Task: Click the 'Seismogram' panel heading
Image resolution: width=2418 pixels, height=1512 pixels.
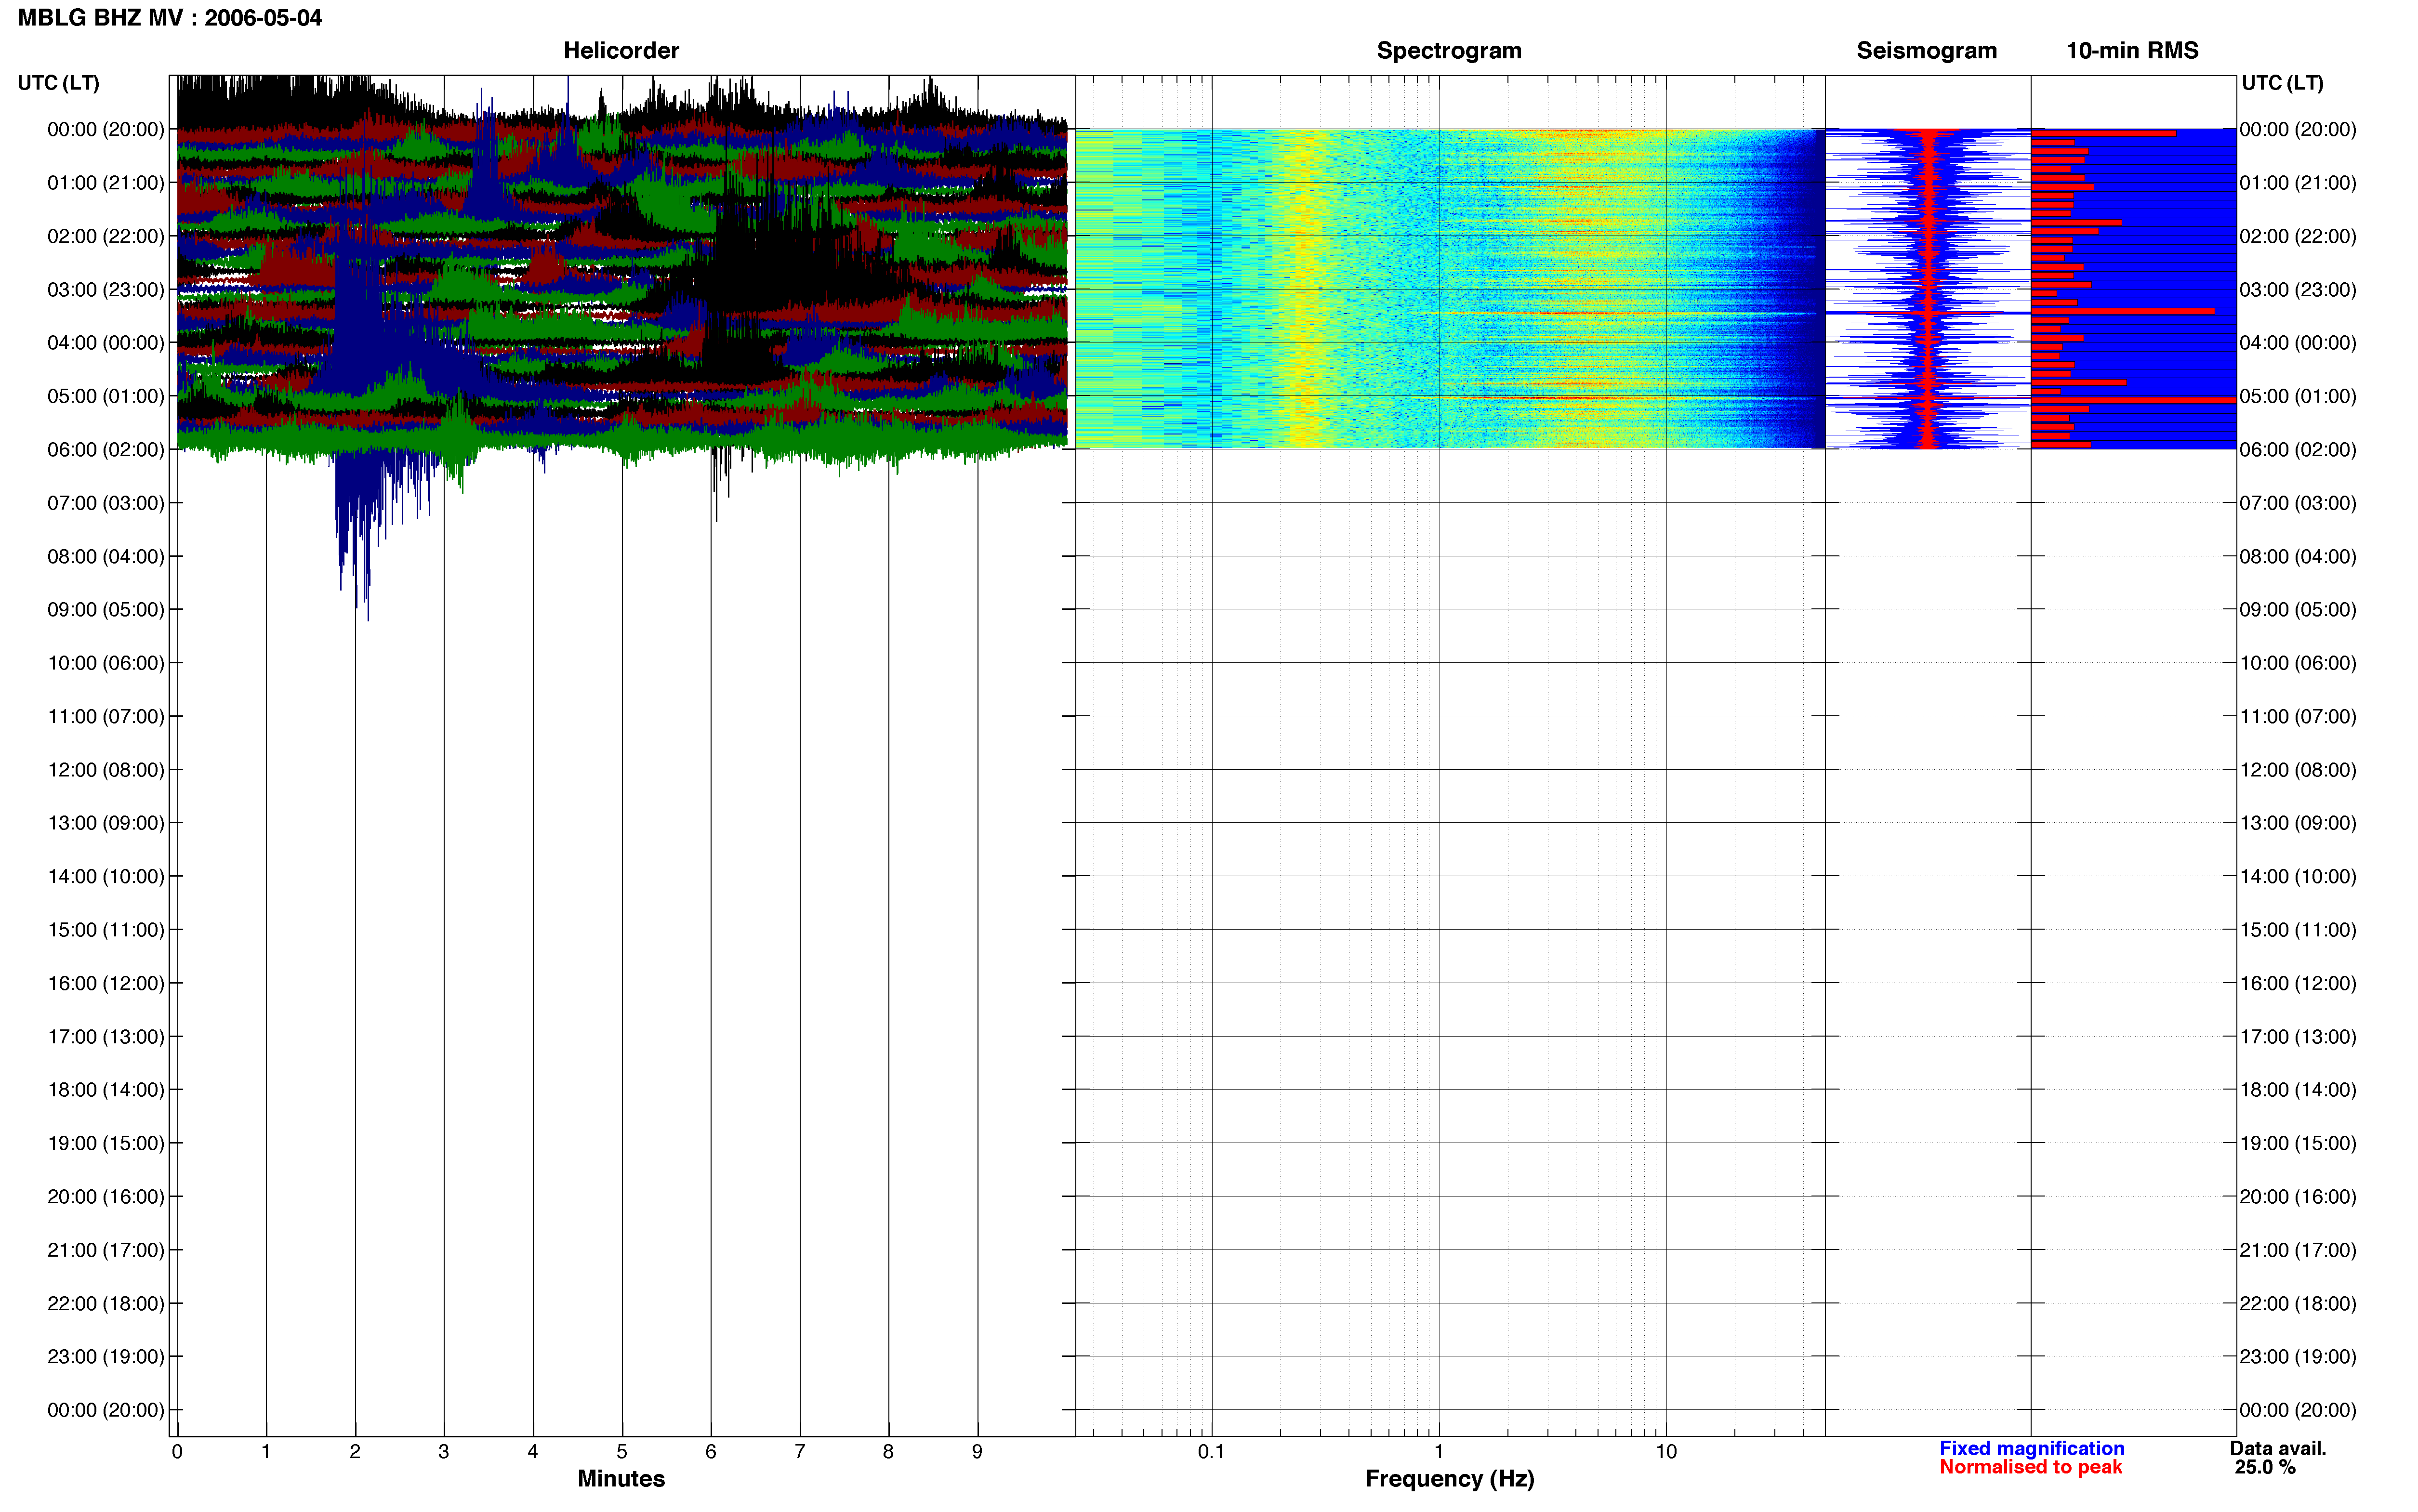Action: point(1926,50)
